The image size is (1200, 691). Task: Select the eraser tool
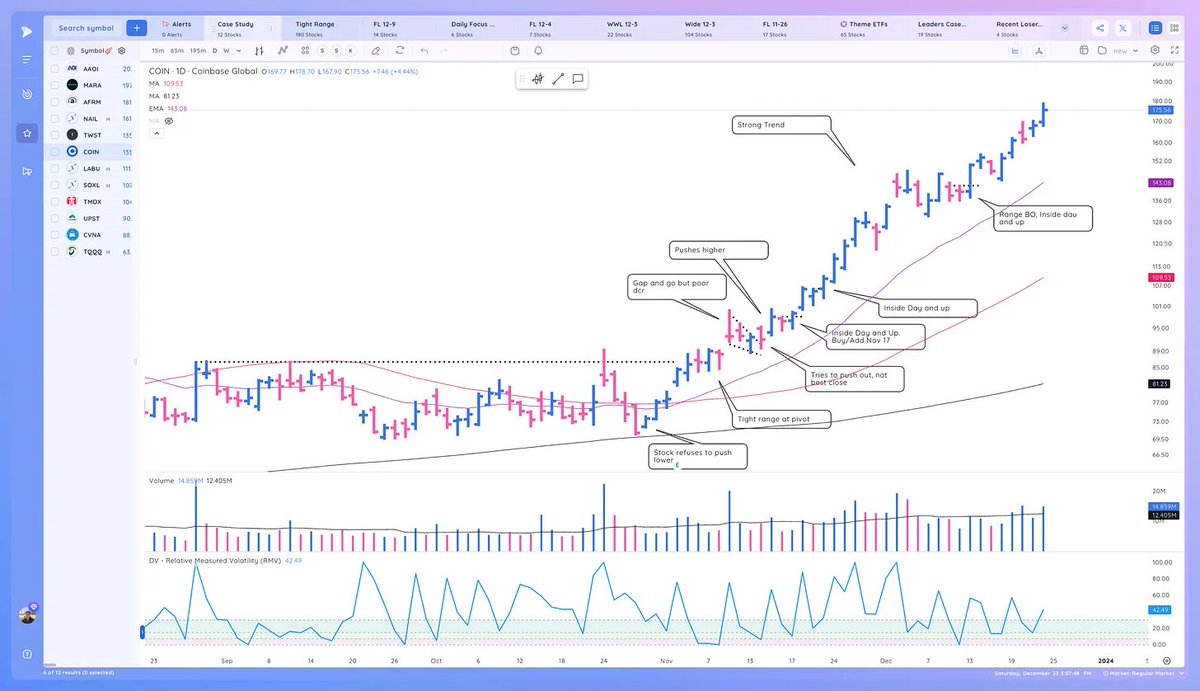coord(375,50)
